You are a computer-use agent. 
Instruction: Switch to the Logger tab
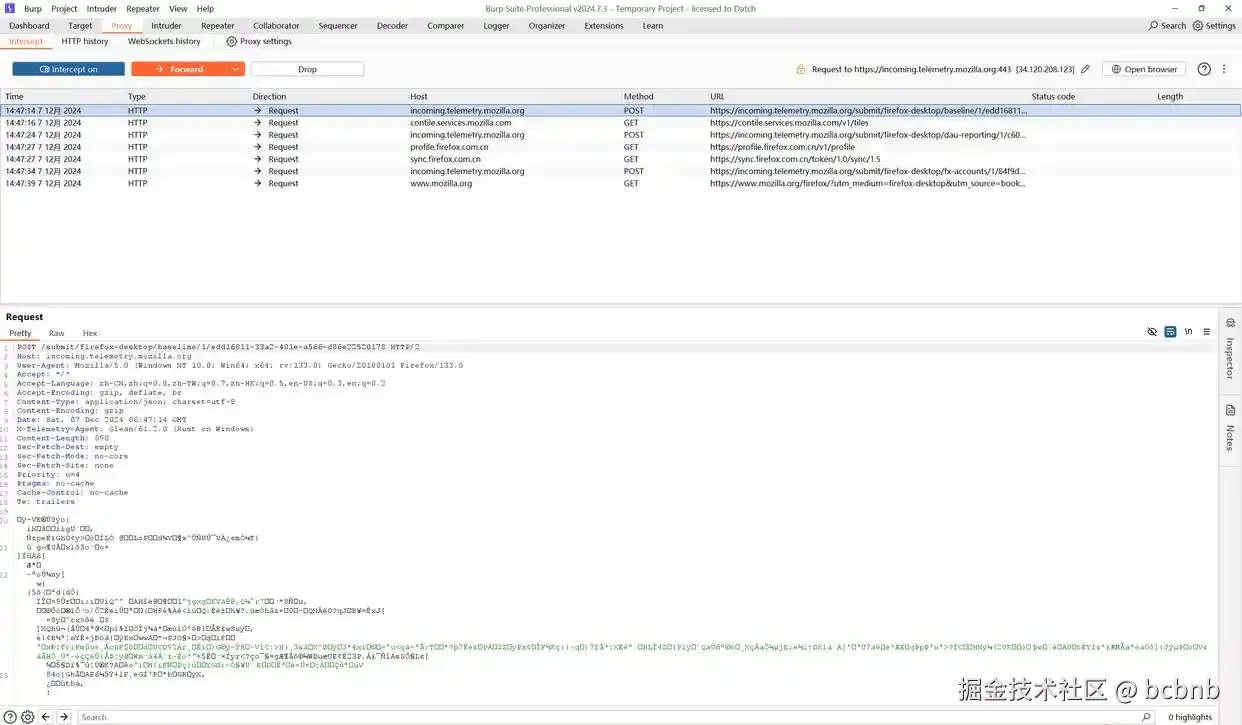[x=496, y=26]
